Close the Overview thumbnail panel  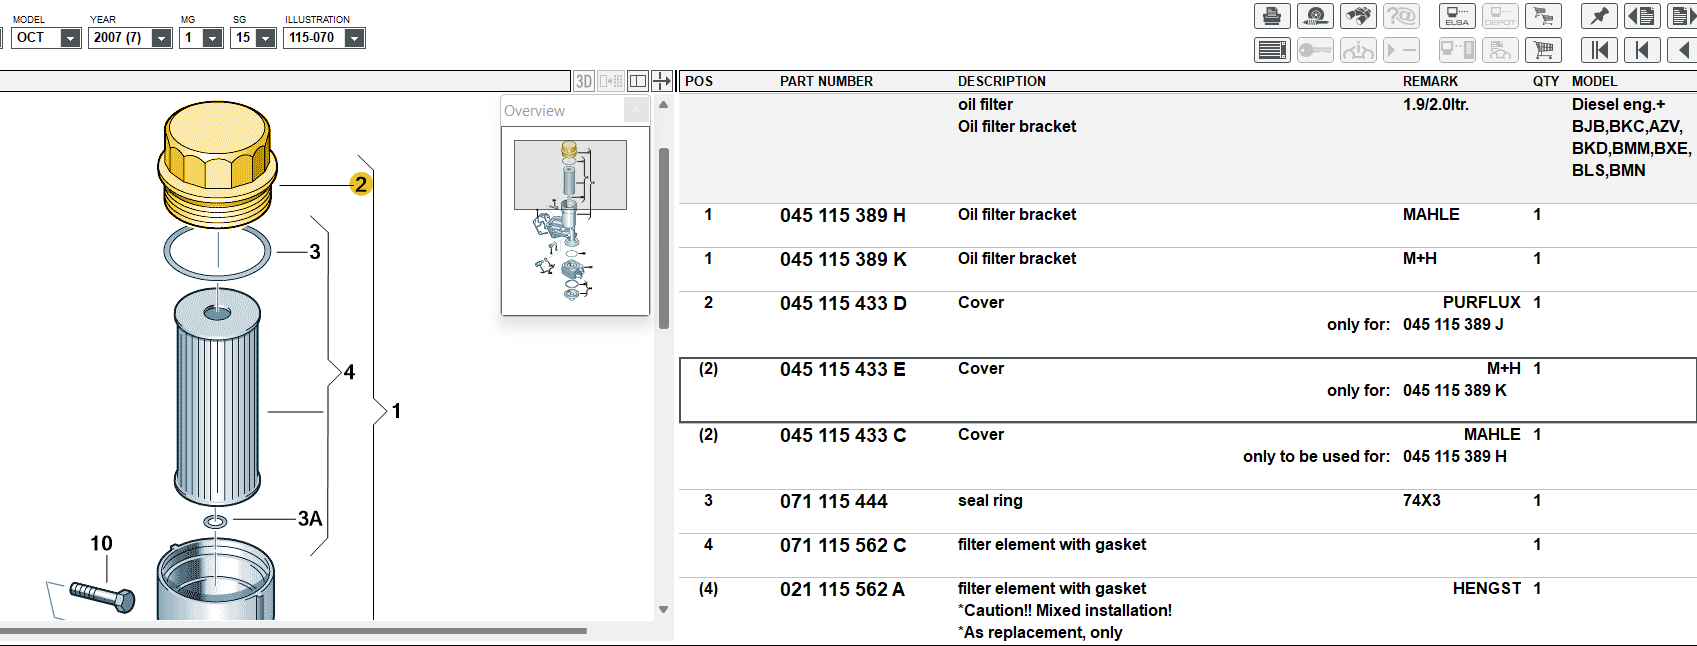(636, 110)
